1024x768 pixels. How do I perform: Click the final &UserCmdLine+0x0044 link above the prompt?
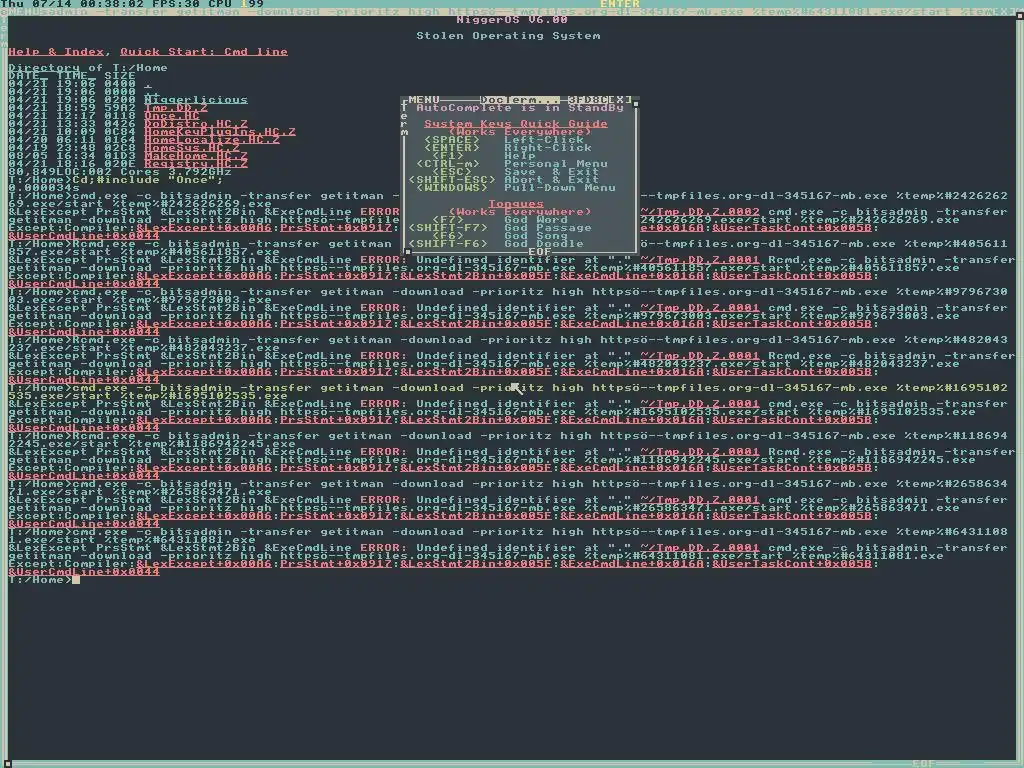click(84, 572)
